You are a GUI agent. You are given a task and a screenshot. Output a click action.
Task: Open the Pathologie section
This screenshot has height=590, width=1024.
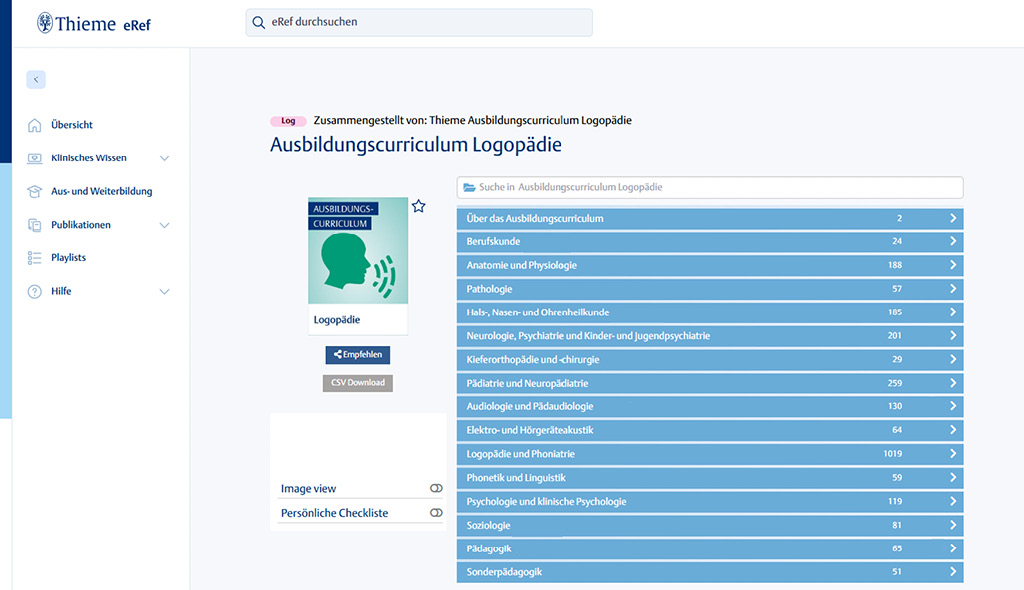(710, 288)
